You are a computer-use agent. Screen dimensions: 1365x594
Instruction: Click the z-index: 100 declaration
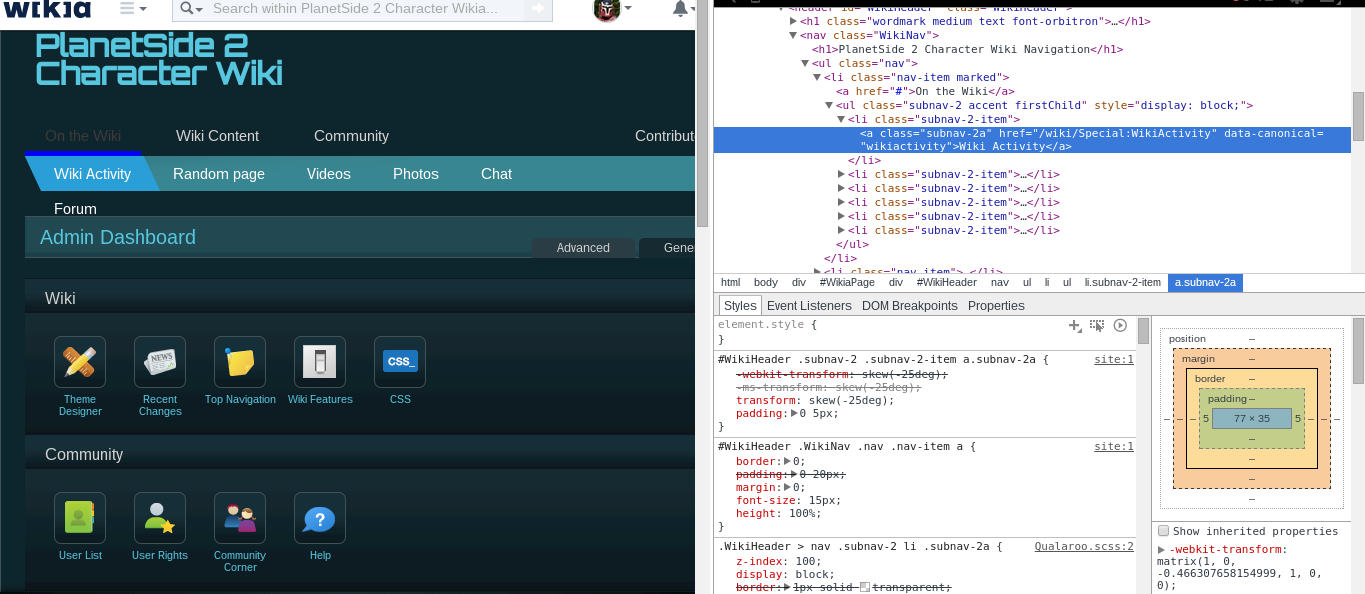click(x=778, y=562)
